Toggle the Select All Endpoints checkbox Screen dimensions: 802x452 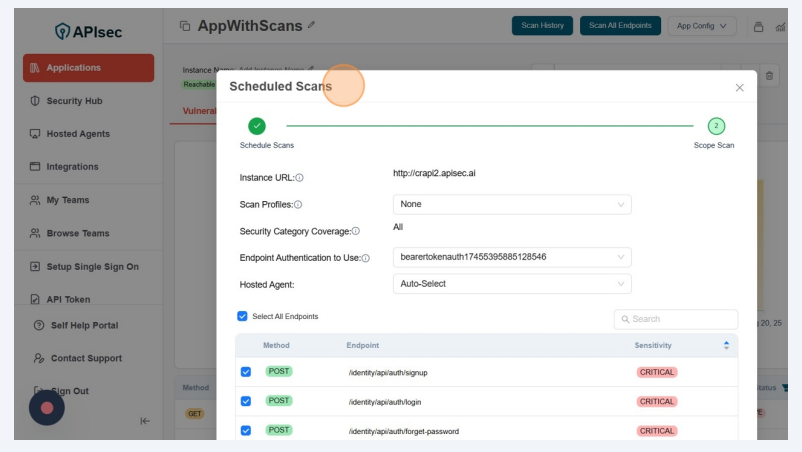(x=242, y=316)
